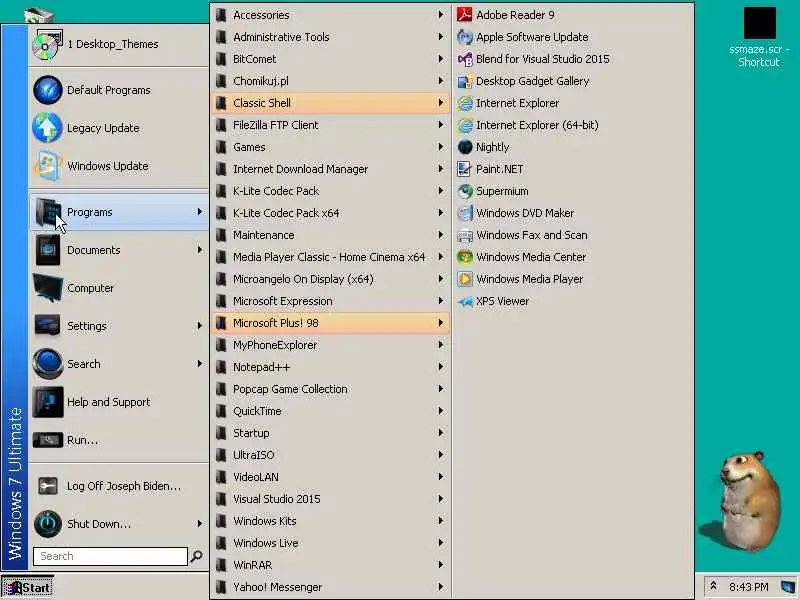The height and width of the screenshot is (600, 800).
Task: Launch Apple Software Update icon
Action: click(x=464, y=37)
